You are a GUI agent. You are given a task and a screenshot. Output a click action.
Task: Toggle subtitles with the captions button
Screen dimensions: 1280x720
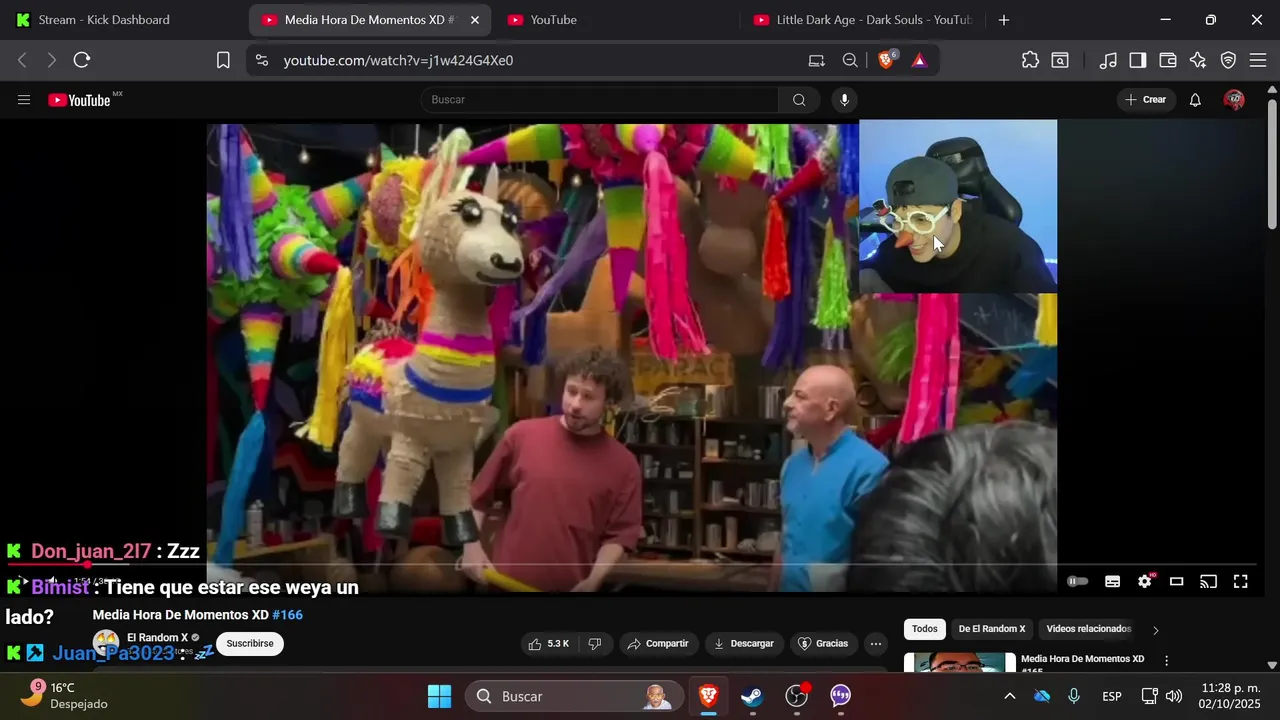click(1112, 581)
